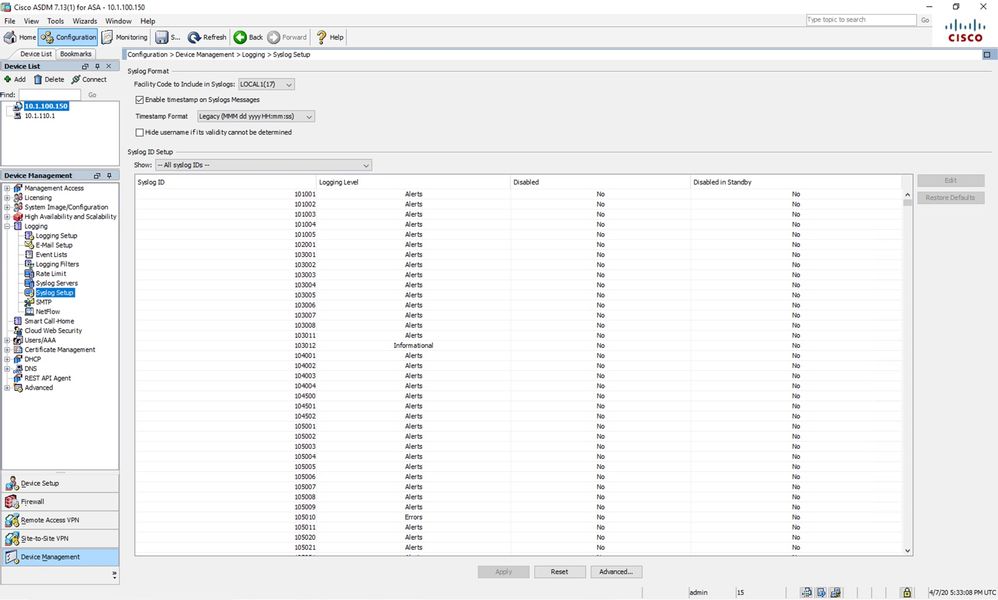Sort by the Logging Level column header

coord(413,182)
